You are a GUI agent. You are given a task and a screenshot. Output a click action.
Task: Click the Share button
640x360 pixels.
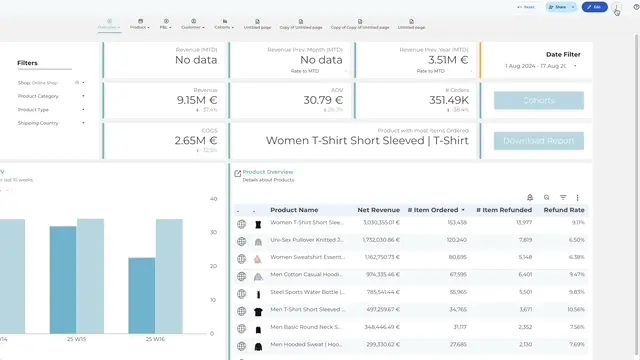pos(558,7)
